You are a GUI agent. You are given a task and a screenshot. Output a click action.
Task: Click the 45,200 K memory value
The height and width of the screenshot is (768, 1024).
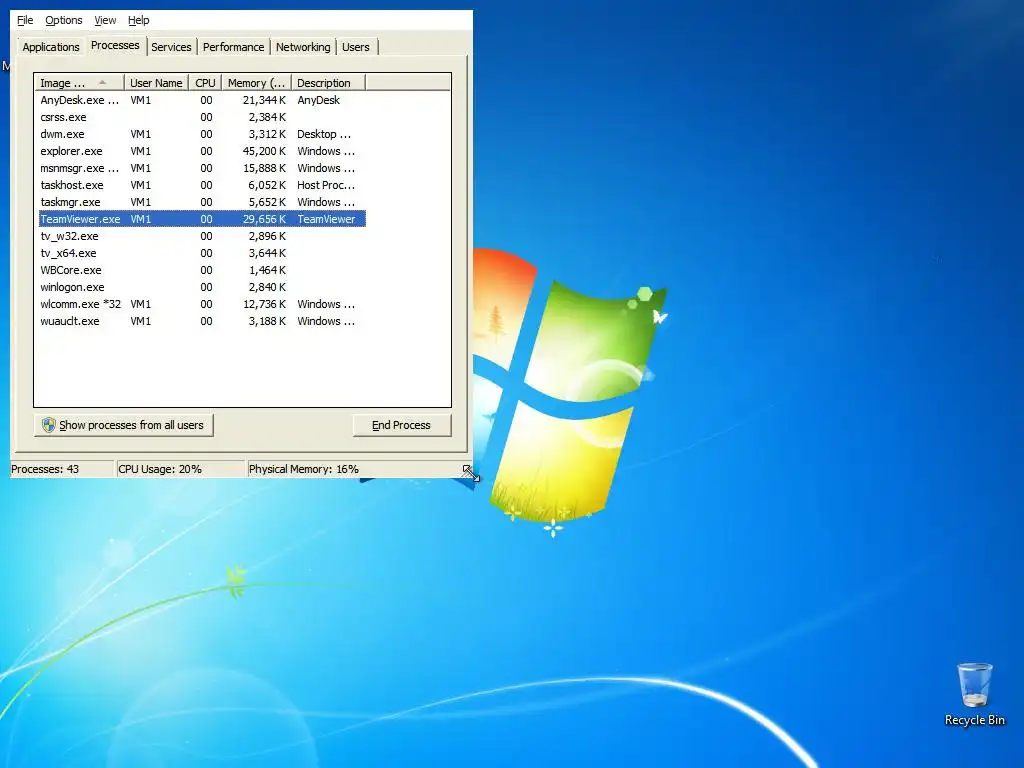coord(264,151)
